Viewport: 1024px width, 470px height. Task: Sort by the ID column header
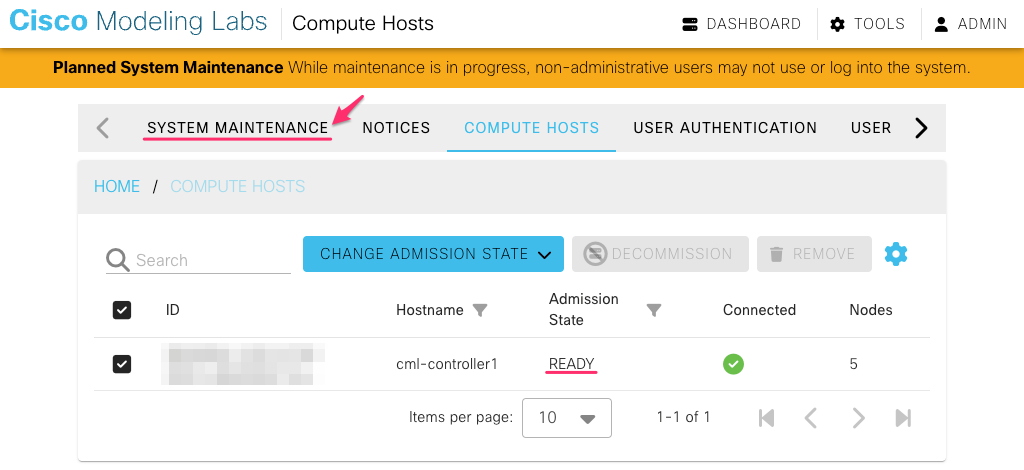tap(172, 310)
